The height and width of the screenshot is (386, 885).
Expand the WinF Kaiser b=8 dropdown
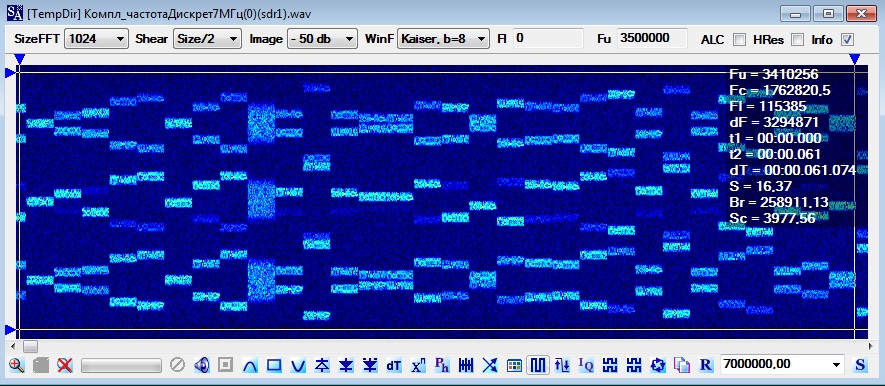[x=443, y=39]
